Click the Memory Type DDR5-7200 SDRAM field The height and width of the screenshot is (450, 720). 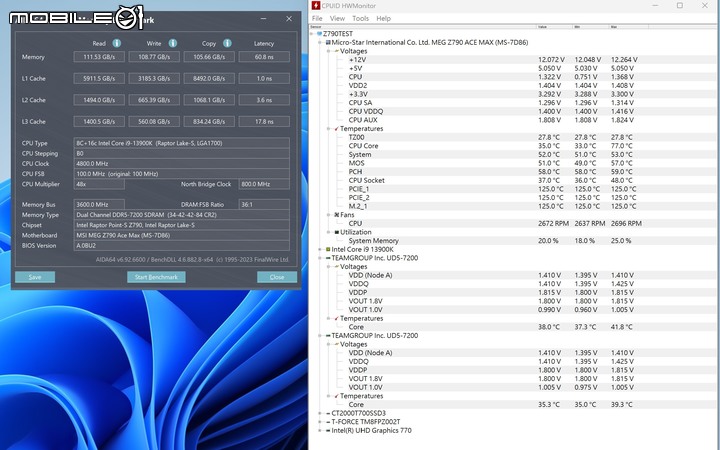tap(181, 215)
